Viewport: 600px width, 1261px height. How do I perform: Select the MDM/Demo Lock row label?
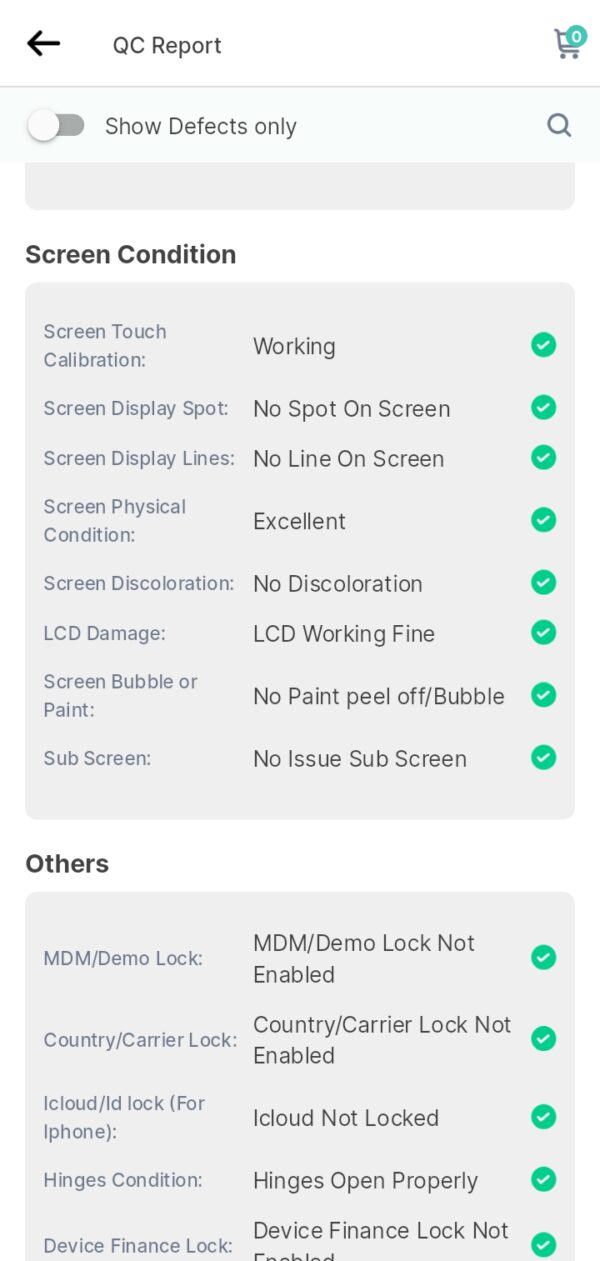123,958
